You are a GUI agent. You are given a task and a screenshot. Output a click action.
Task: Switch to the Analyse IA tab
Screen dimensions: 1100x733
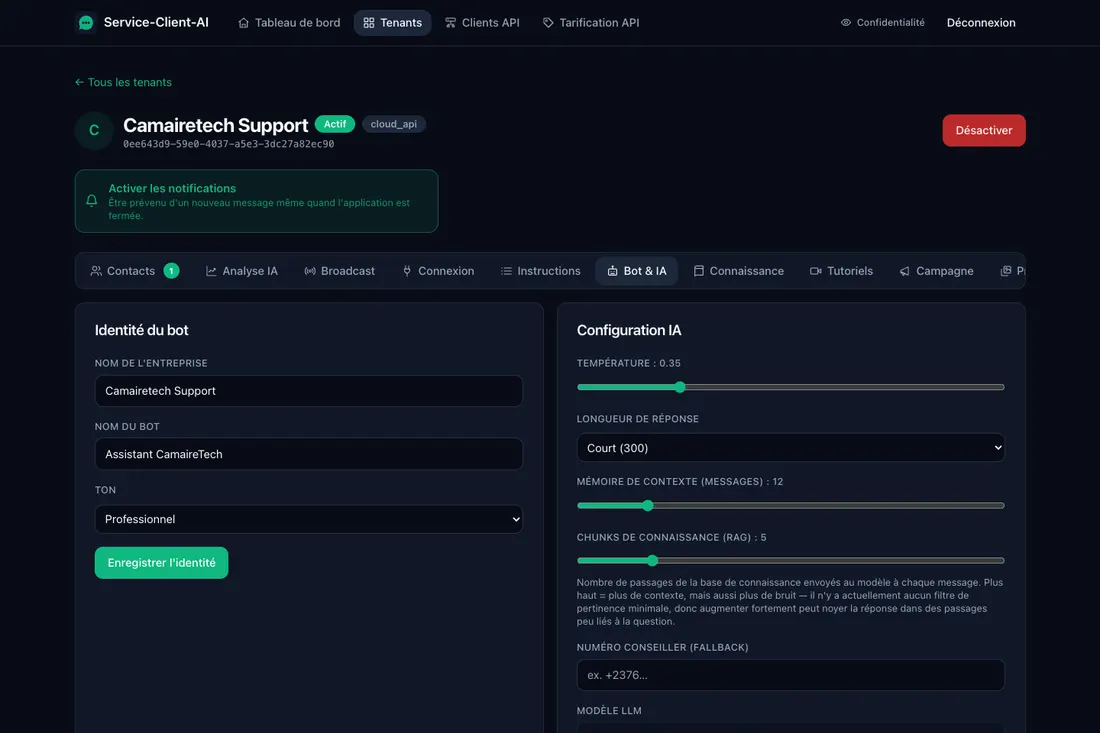242,271
